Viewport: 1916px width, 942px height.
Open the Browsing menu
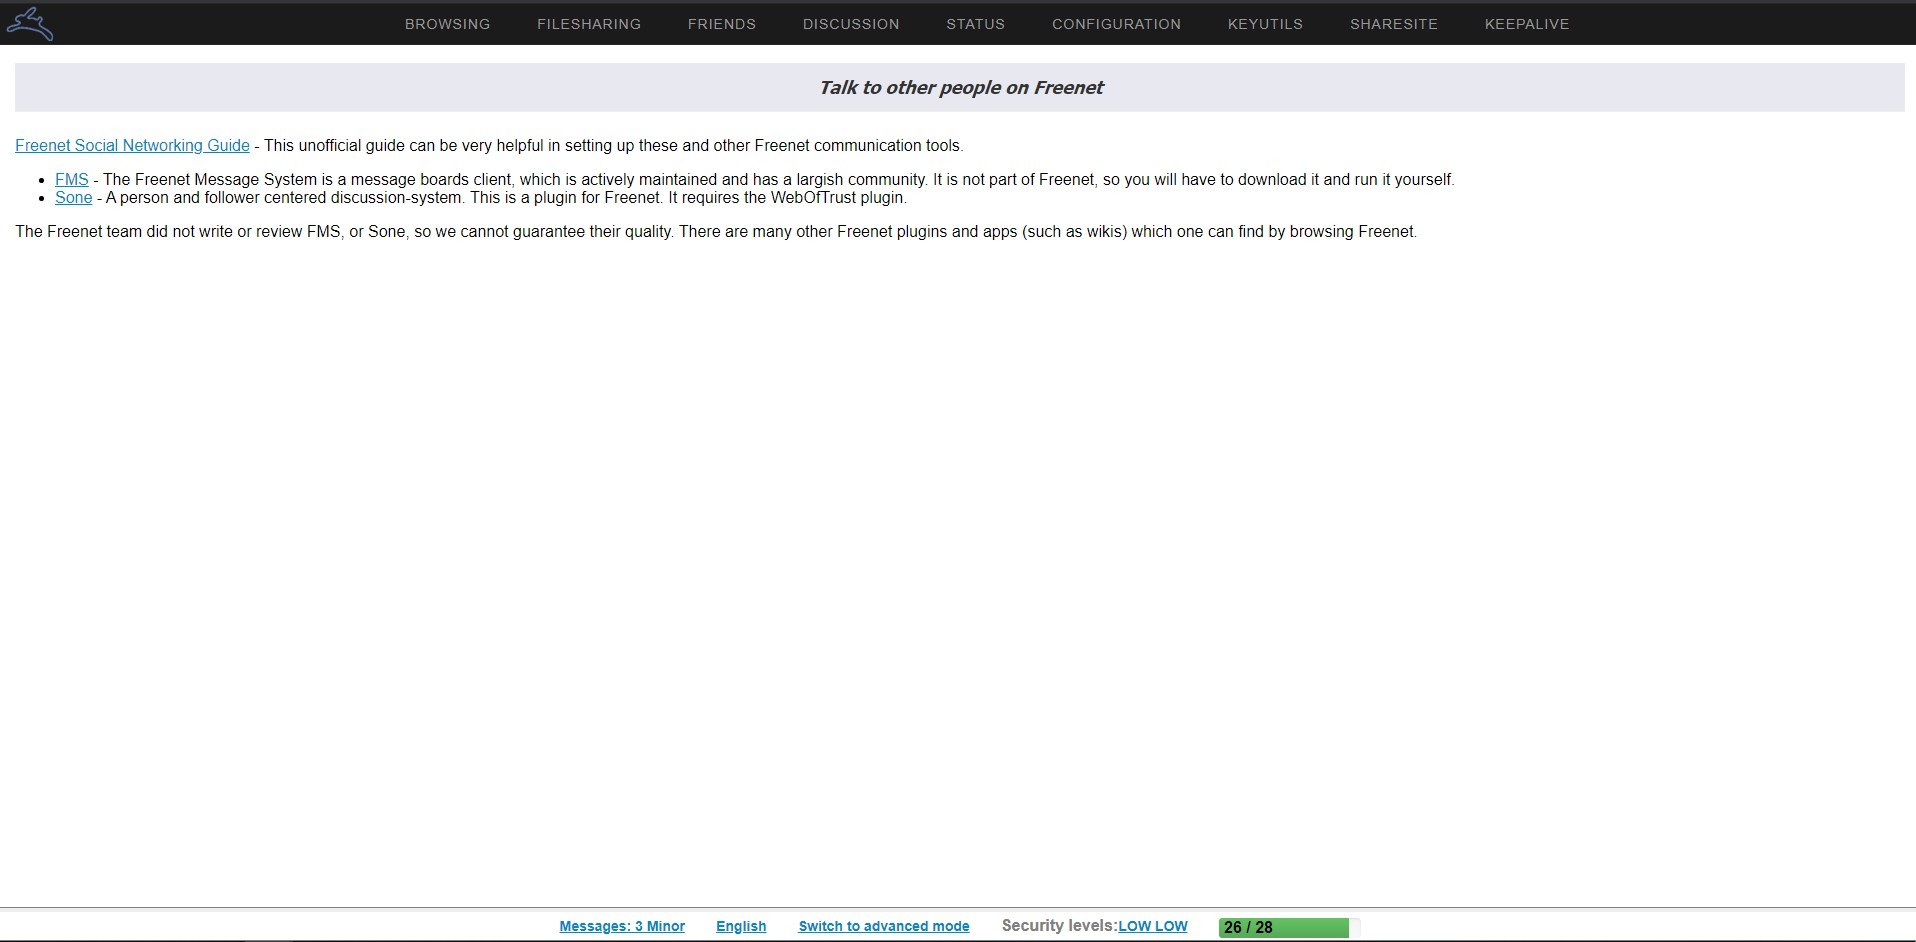(x=447, y=24)
